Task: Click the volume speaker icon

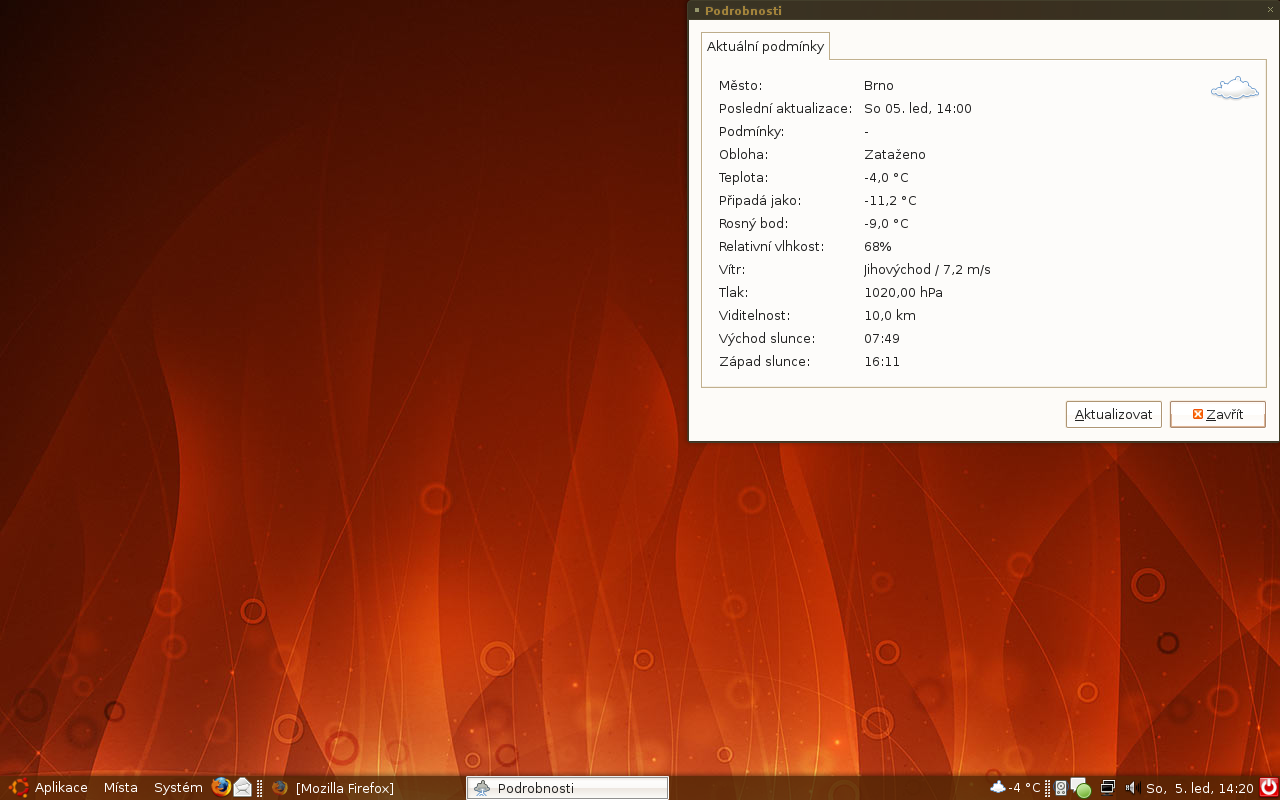Action: 1132,787
